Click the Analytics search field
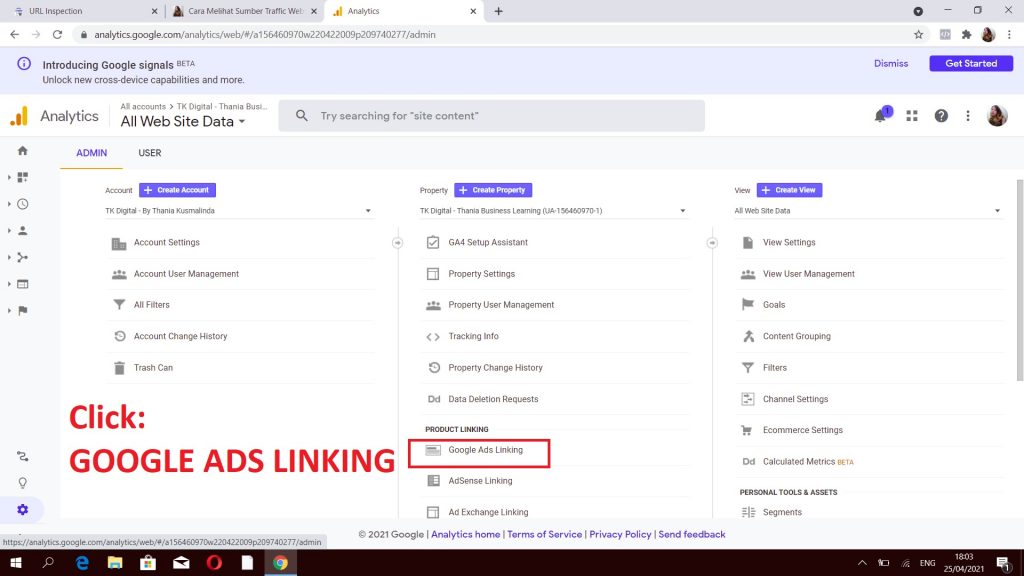Image resolution: width=1024 pixels, height=576 pixels. point(492,116)
